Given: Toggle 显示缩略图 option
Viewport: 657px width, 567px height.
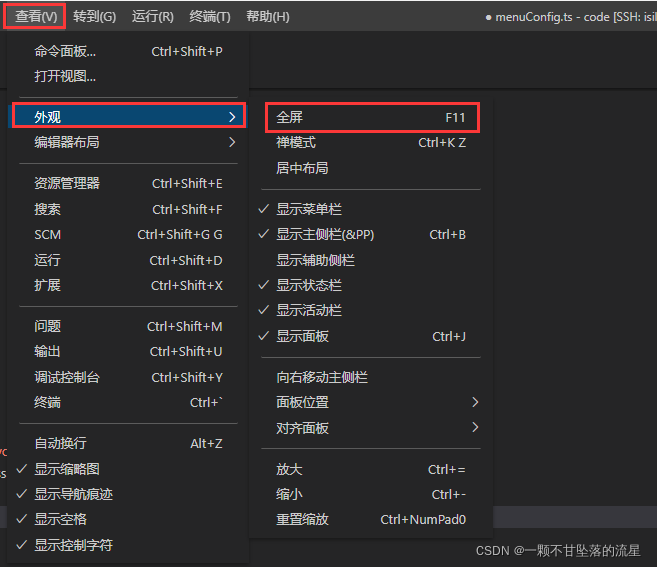Looking at the screenshot, I should [128, 469].
